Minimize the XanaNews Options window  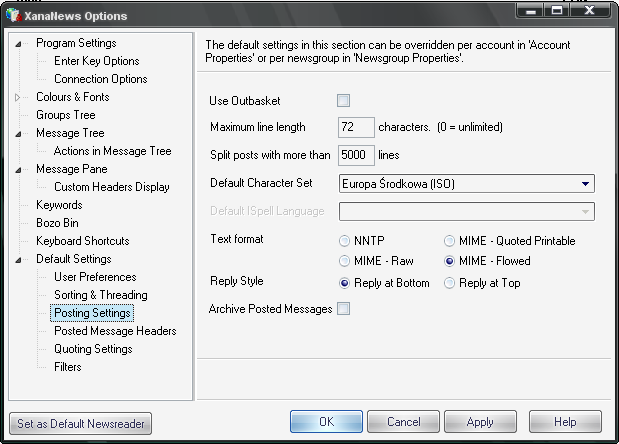(531, 11)
